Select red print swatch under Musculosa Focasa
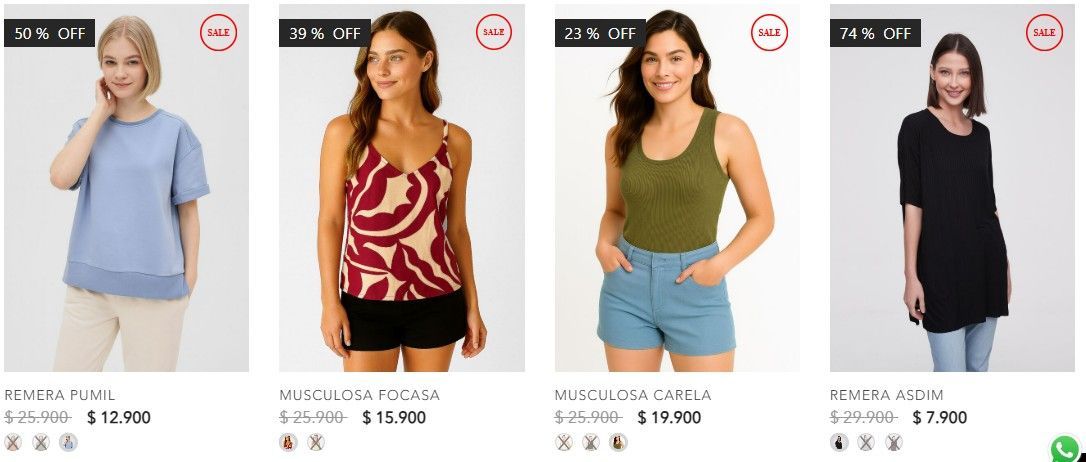 click(289, 442)
